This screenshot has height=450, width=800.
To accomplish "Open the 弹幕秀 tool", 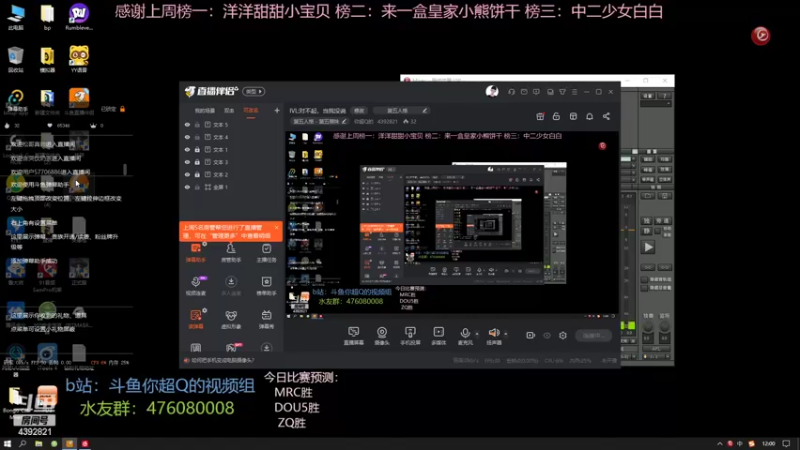I will (x=266, y=319).
